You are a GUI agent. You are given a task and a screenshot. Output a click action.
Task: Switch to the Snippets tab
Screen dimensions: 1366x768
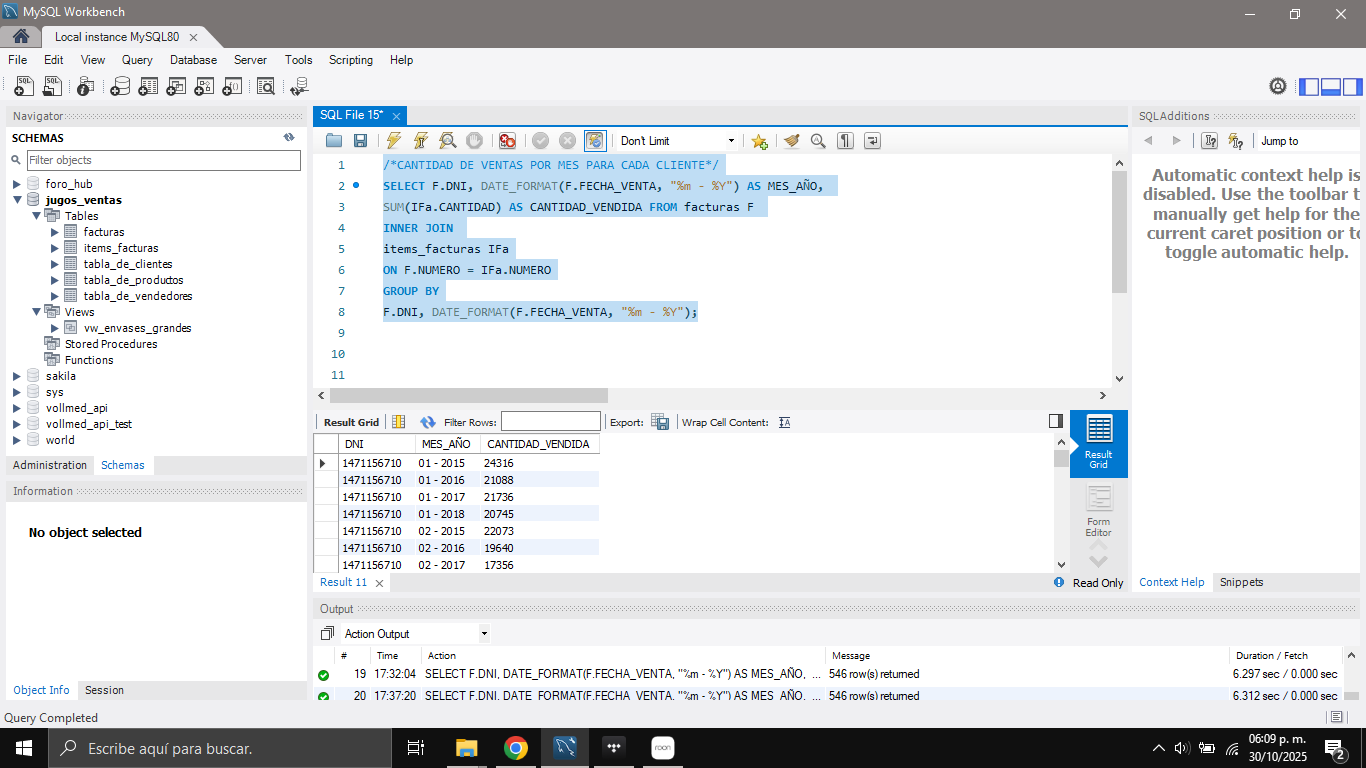(x=1241, y=582)
